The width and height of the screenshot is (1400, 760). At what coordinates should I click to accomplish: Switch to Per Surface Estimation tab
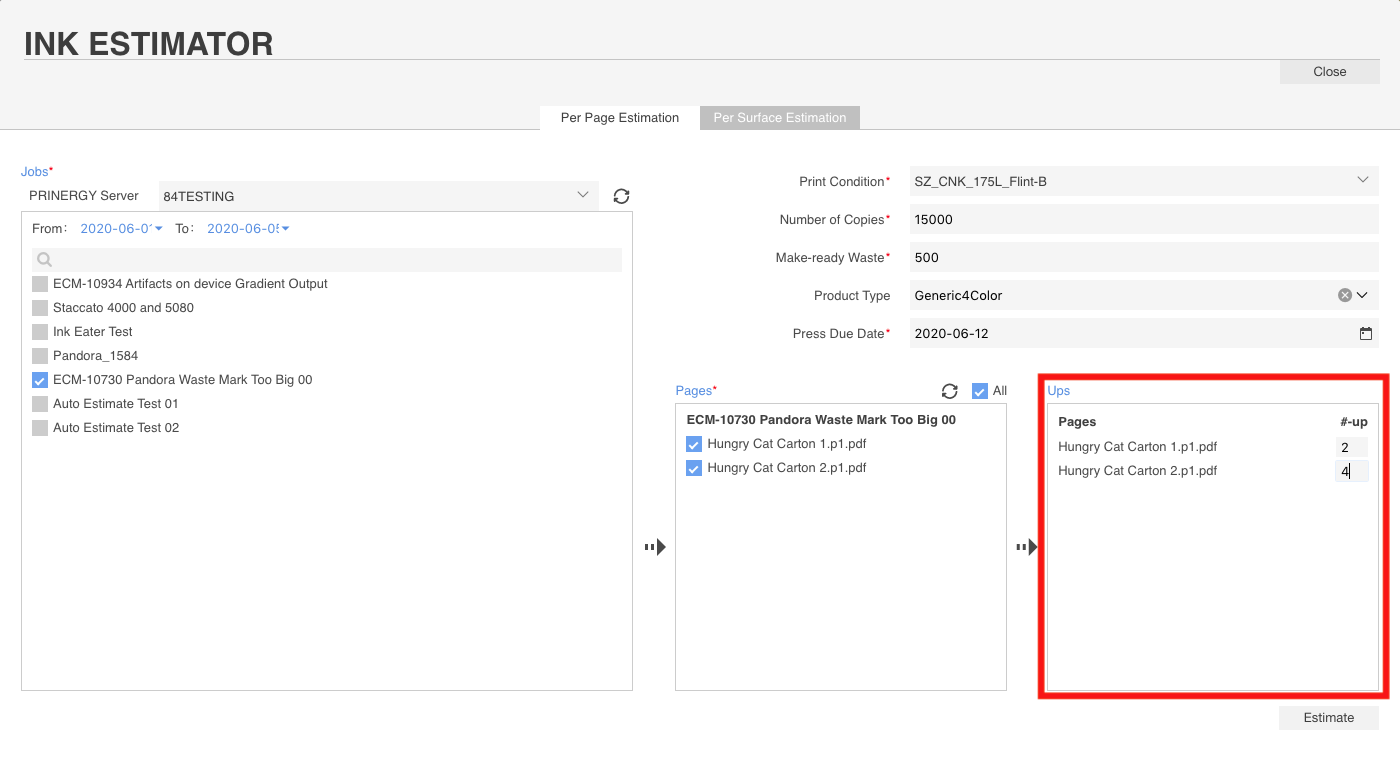[780, 118]
